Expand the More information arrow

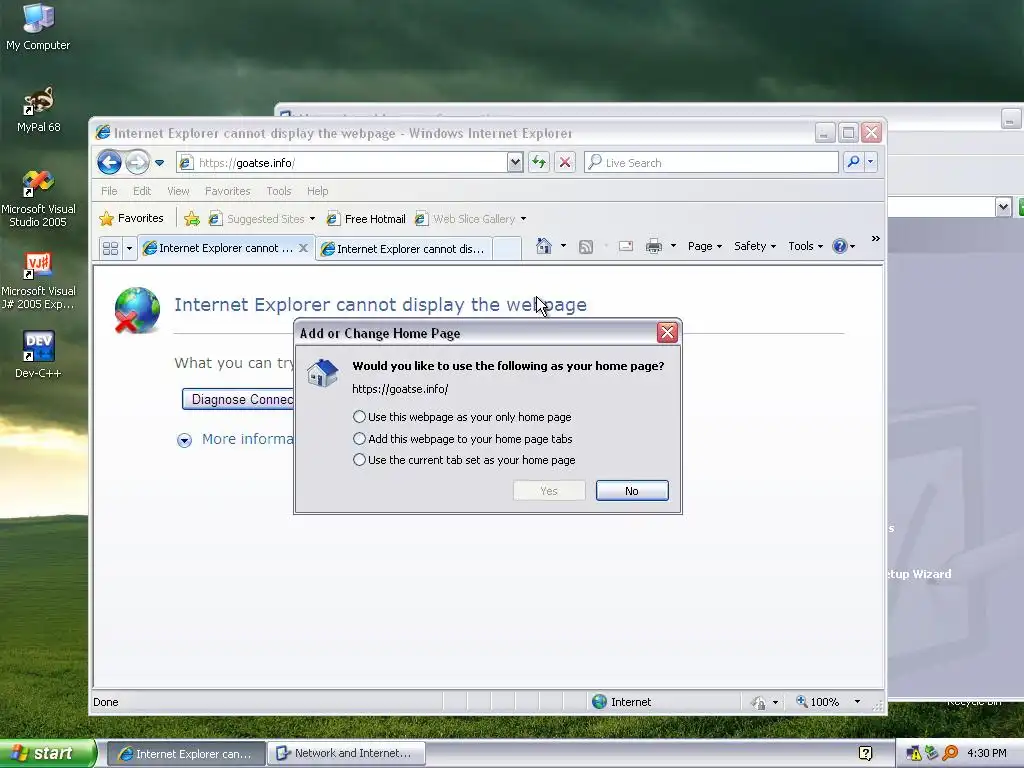click(184, 440)
